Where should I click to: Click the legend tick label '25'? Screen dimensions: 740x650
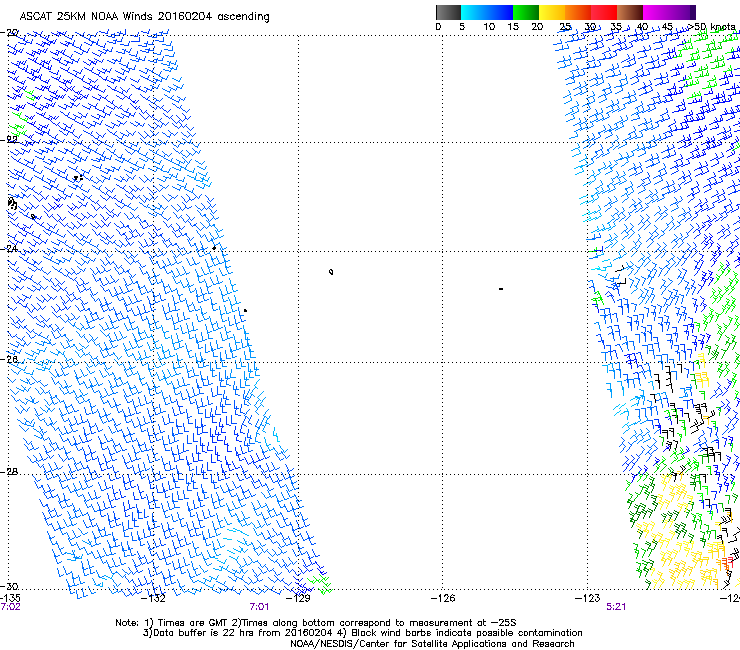[x=565, y=27]
